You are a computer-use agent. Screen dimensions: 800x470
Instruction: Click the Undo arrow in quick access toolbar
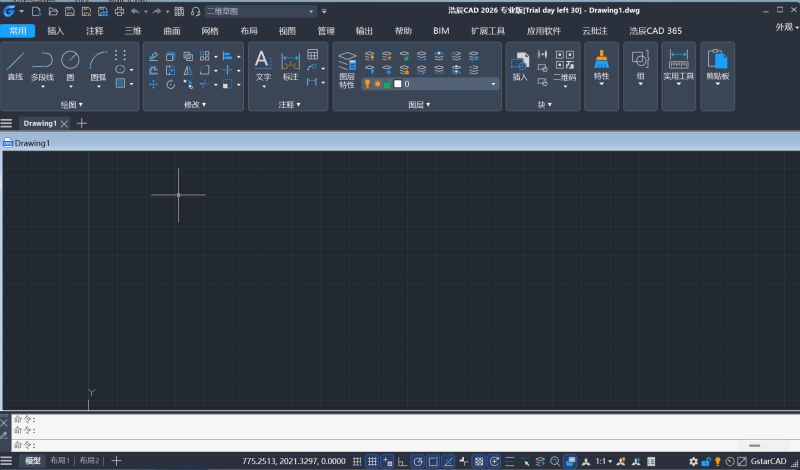point(135,11)
